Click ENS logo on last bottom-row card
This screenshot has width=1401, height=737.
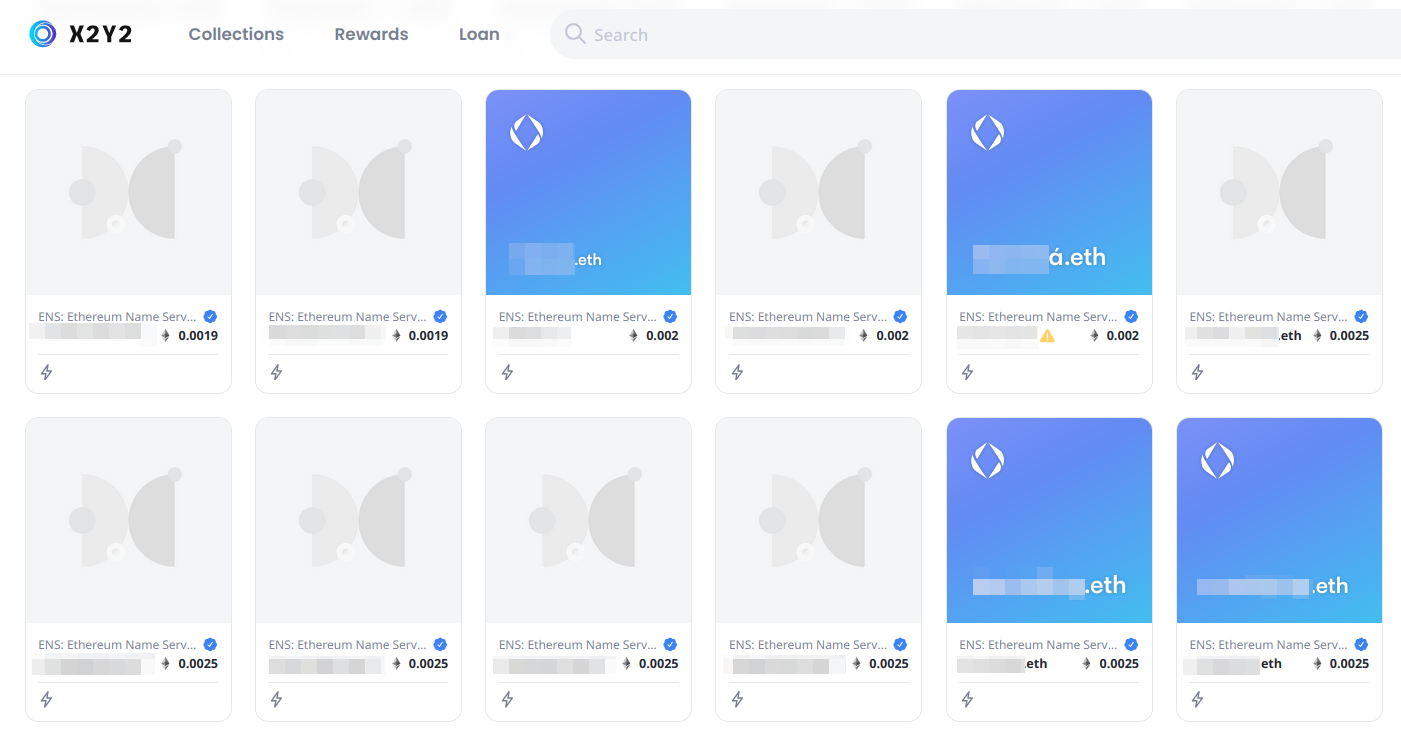(x=1217, y=460)
